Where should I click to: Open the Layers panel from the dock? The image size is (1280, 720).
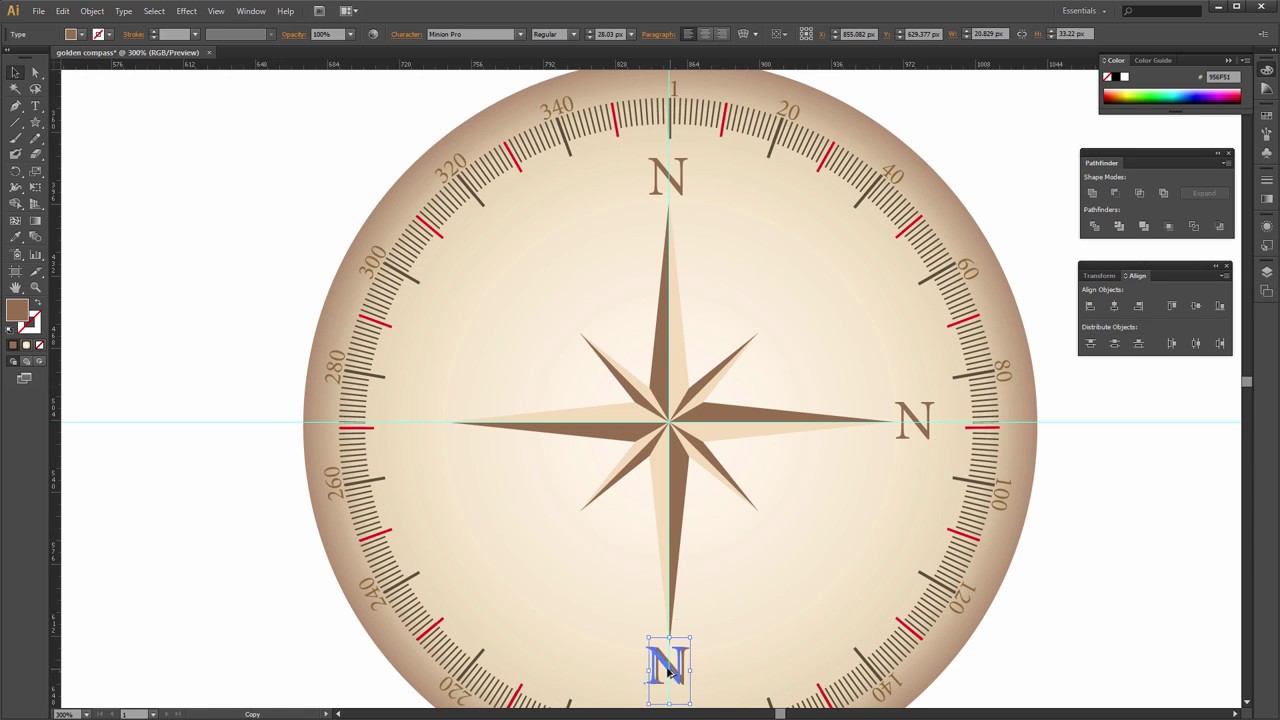pos(1267,272)
